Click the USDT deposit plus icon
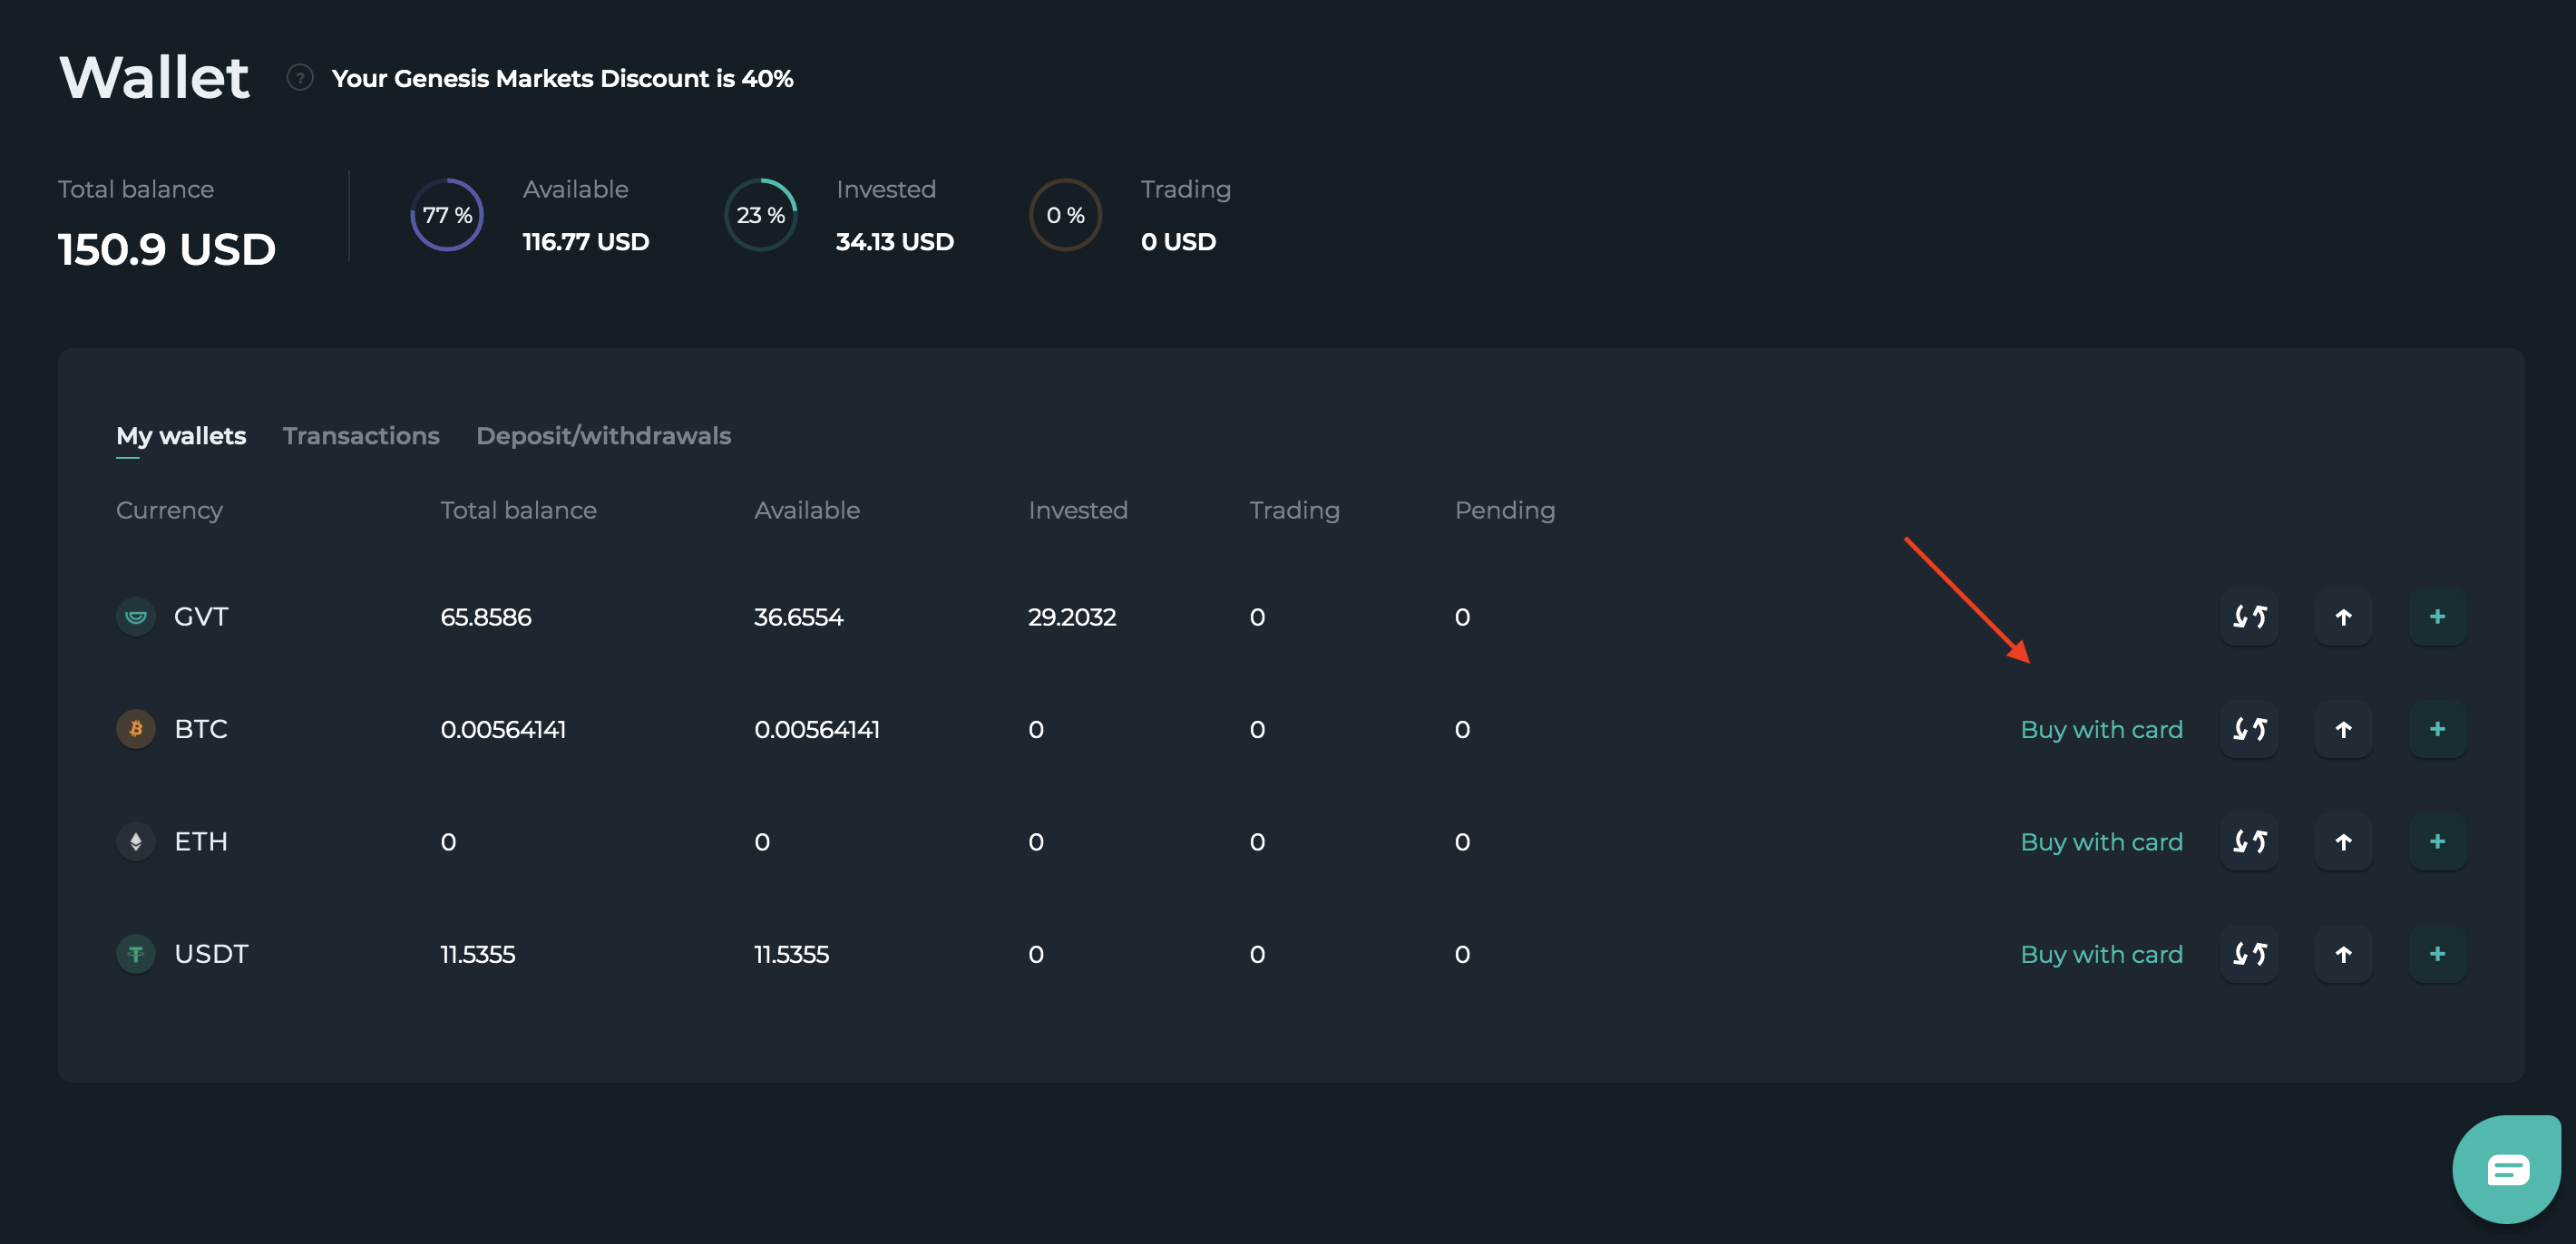 click(2436, 954)
